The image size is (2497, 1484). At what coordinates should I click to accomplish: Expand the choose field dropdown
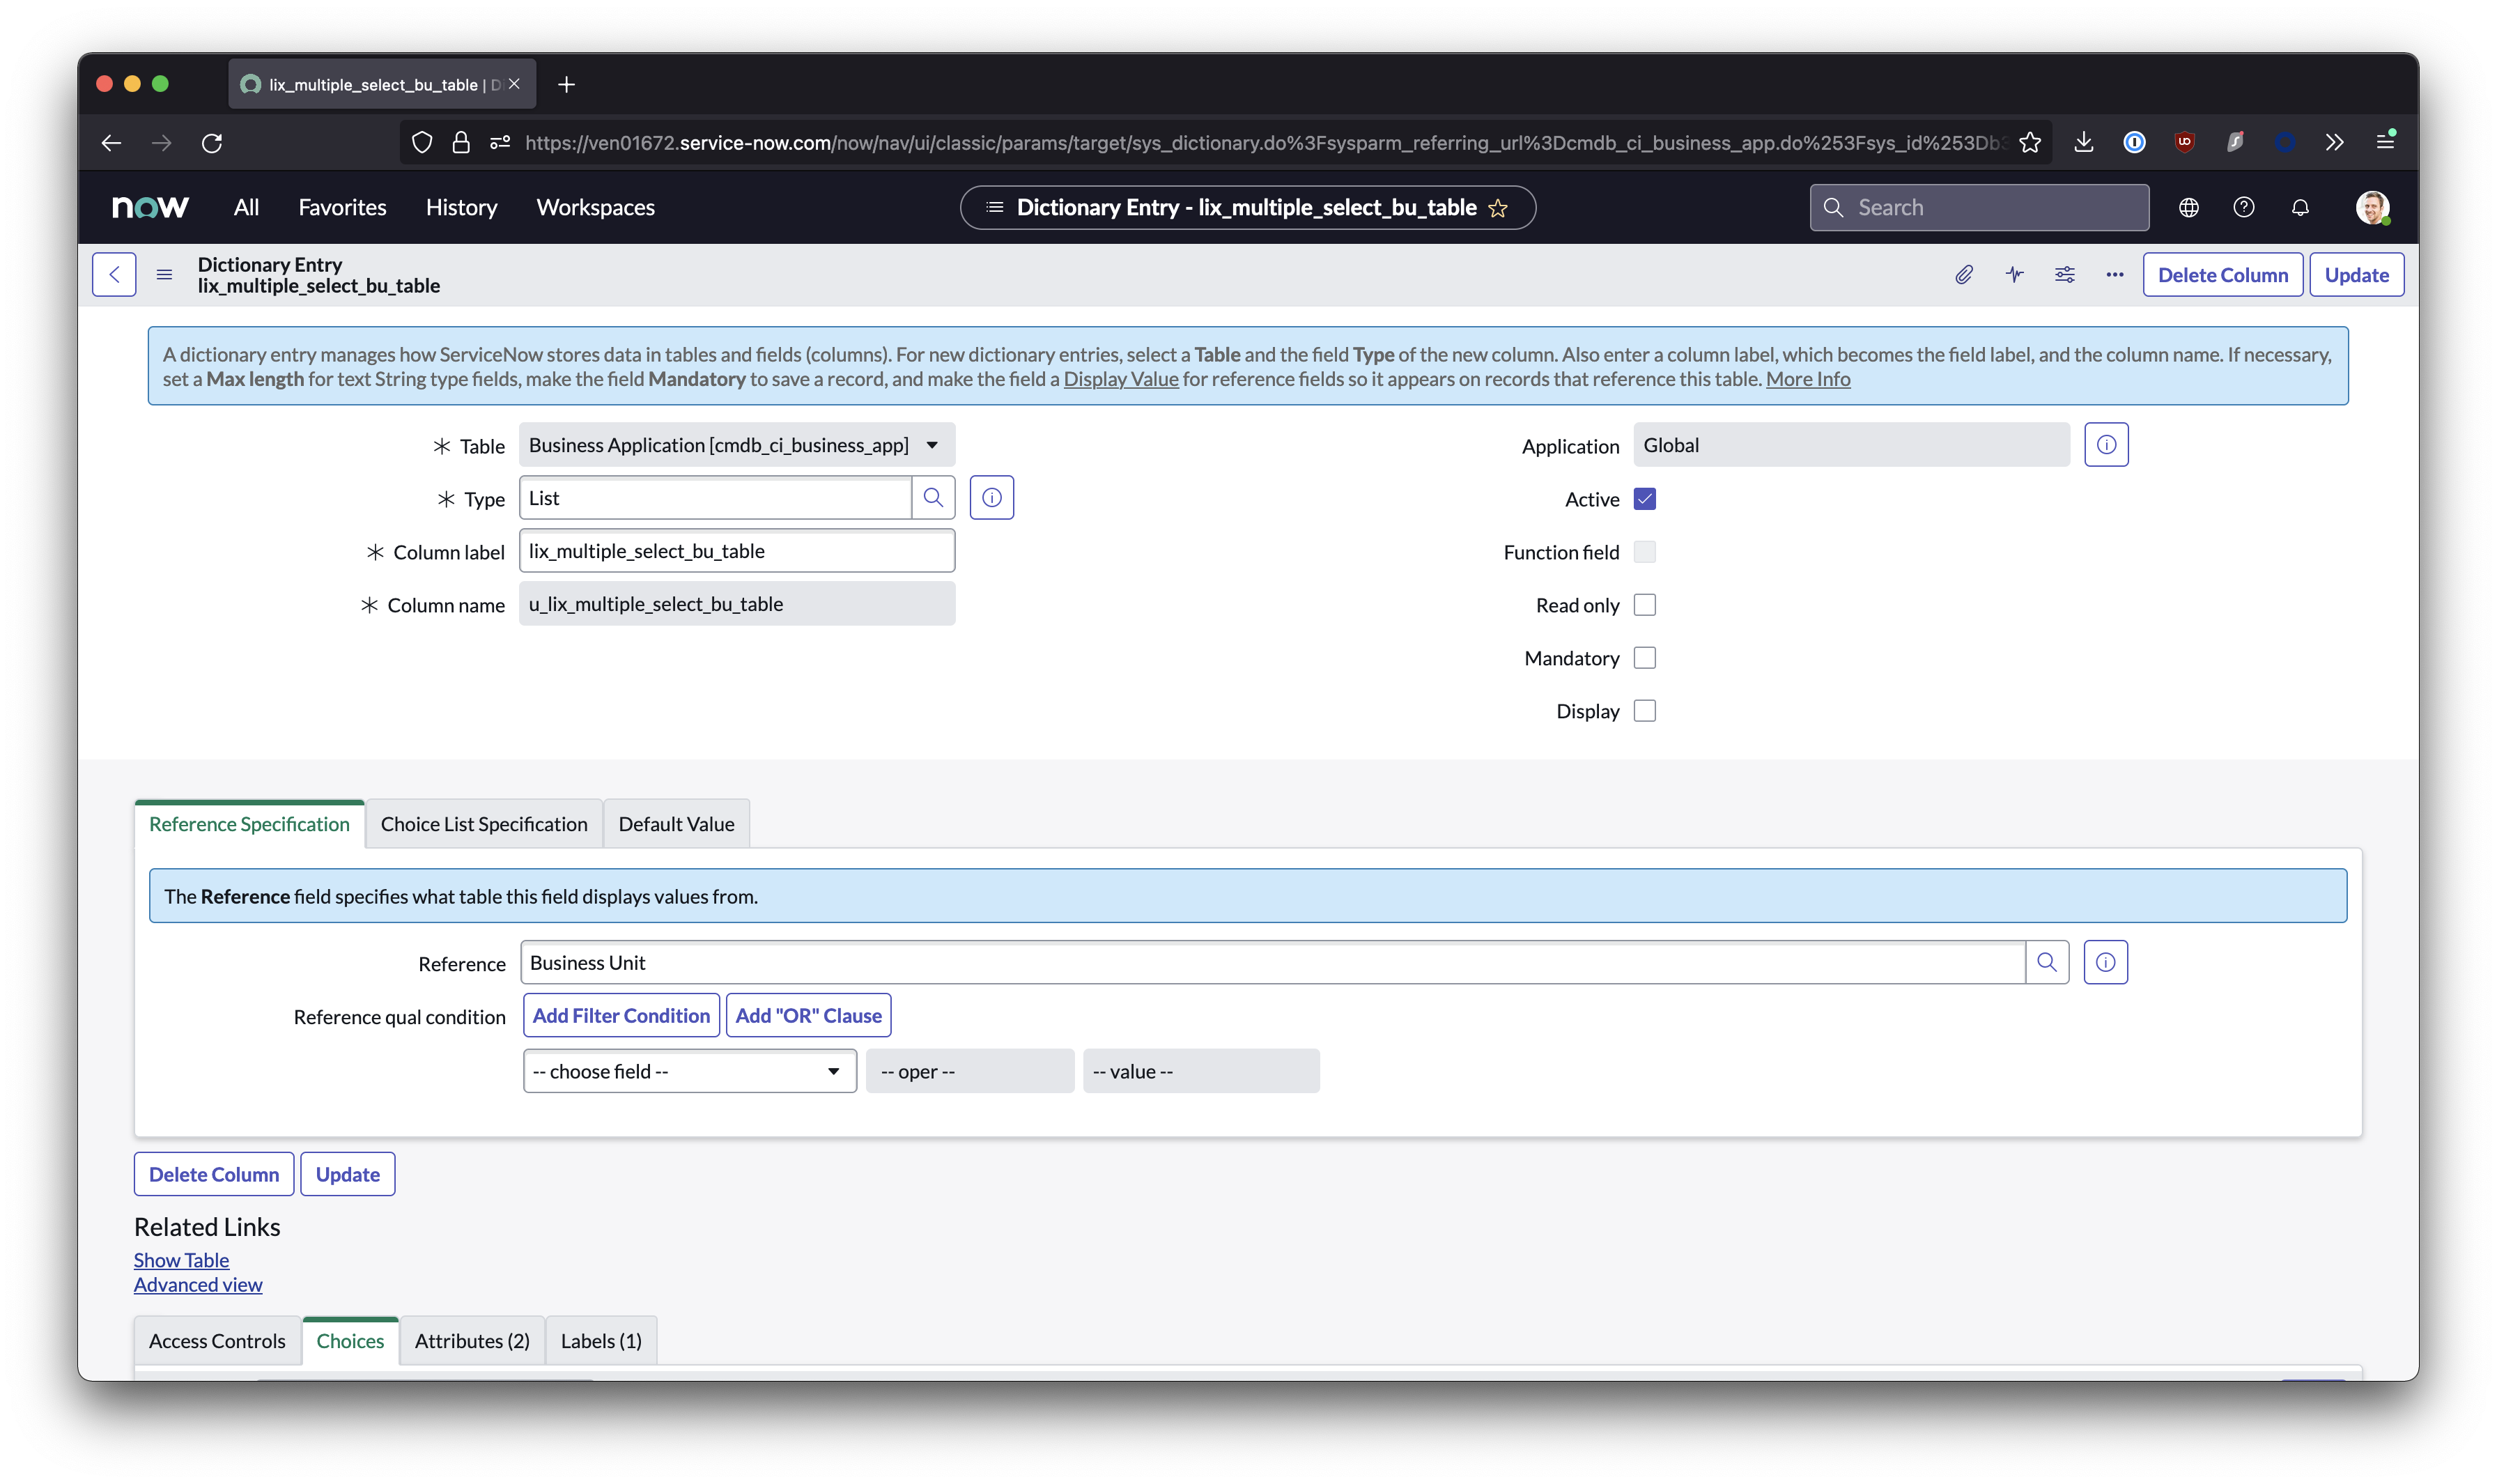tap(689, 1072)
